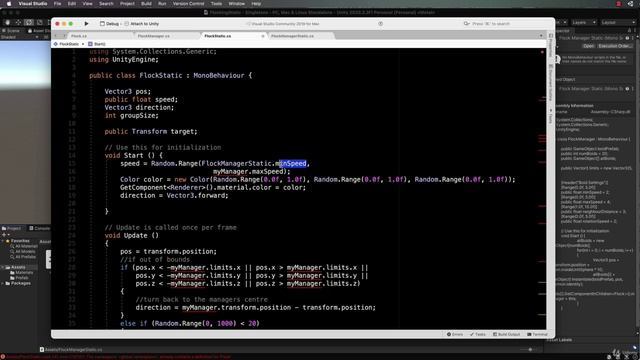Open the Tasks pad
This screenshot has width=640, height=360.
(478, 334)
